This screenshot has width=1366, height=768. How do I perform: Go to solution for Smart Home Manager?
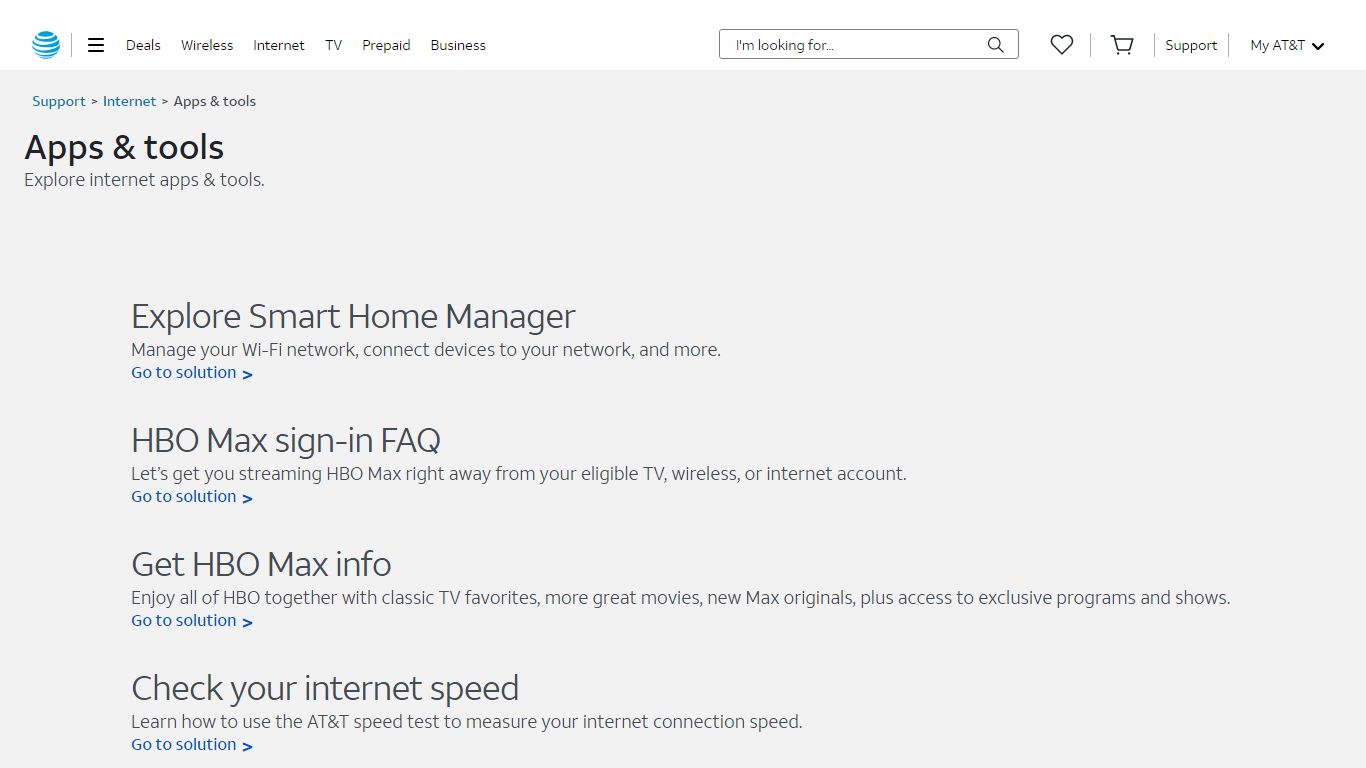[x=192, y=373]
